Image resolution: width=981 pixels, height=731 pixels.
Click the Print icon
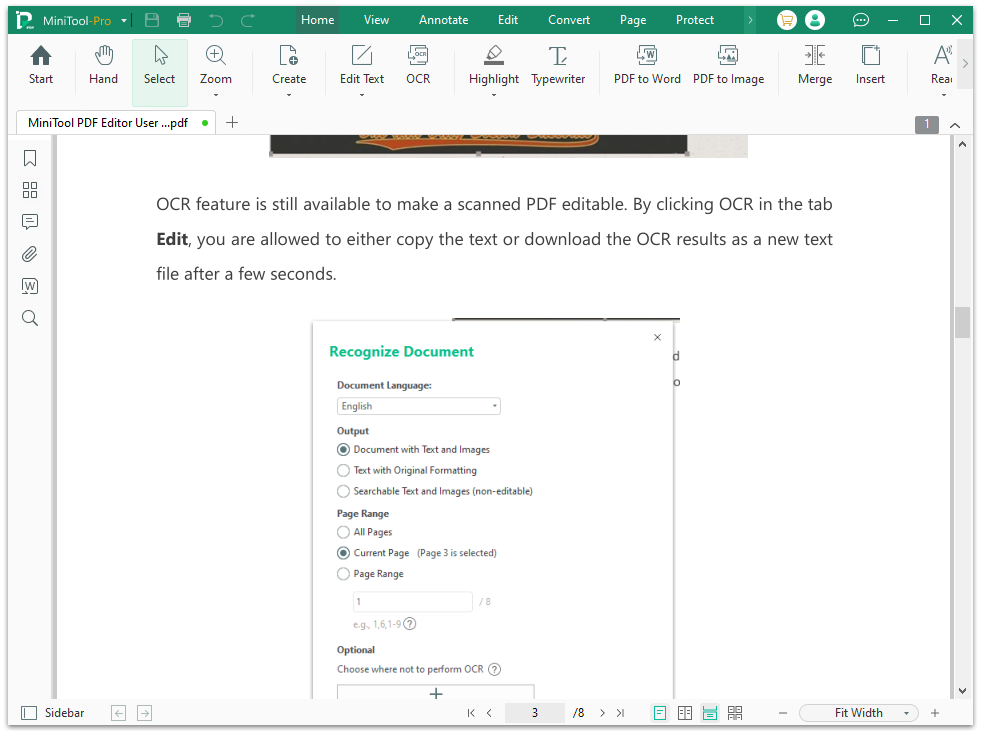coord(184,20)
